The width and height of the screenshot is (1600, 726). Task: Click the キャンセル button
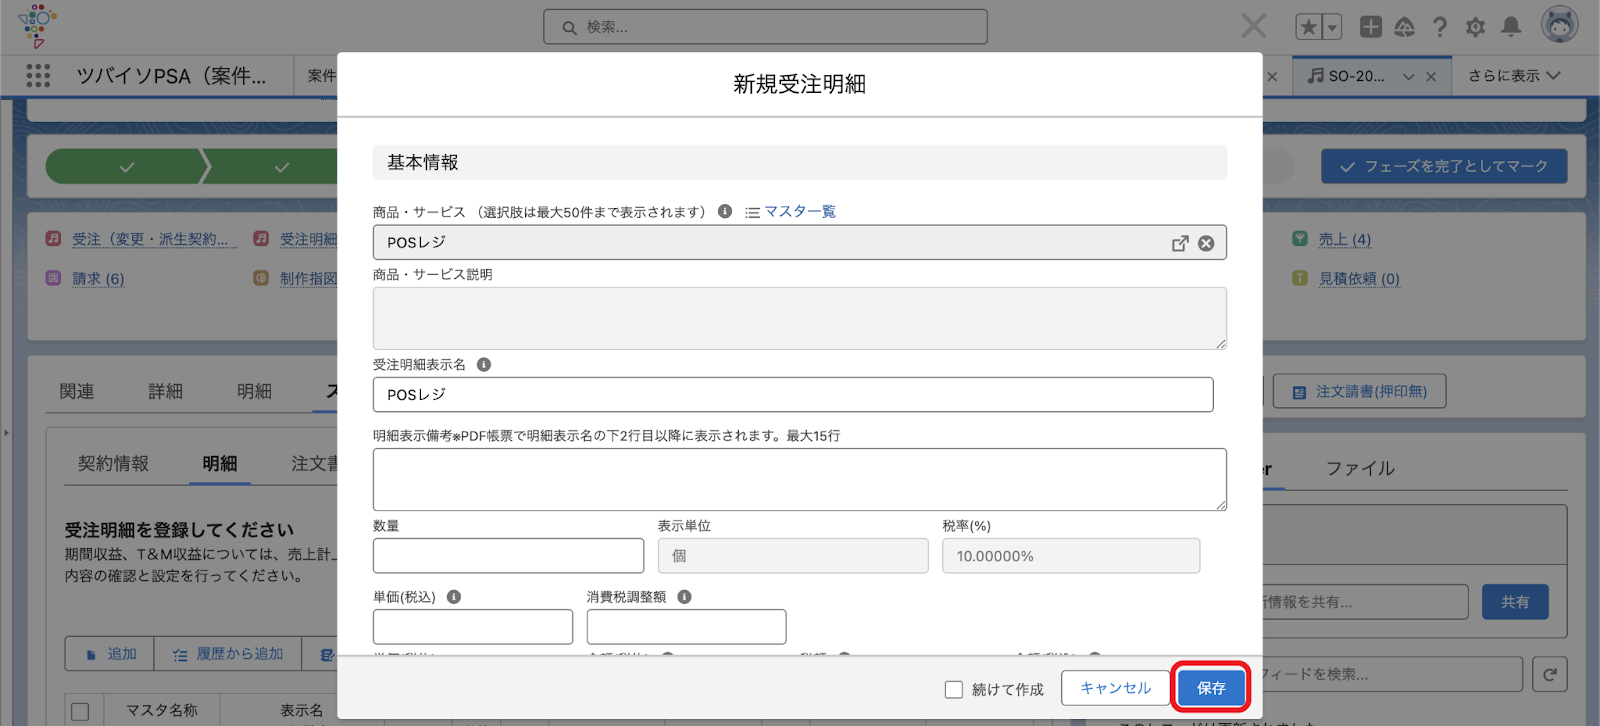(x=1115, y=688)
